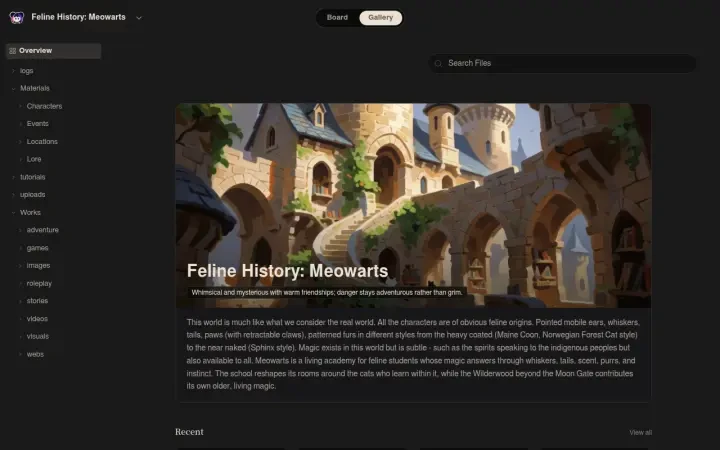
Task: Open the images folder
Action: [39, 265]
